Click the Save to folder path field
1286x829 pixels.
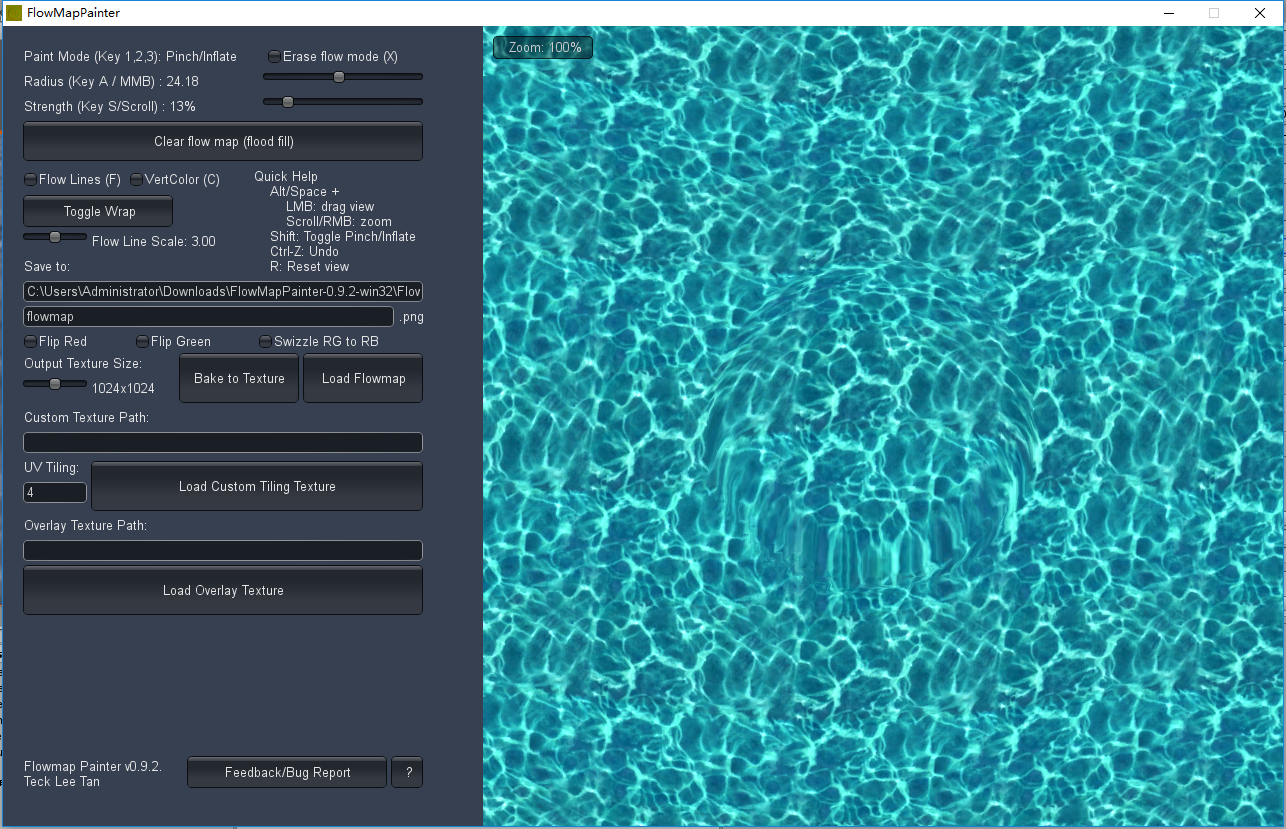[x=223, y=292]
